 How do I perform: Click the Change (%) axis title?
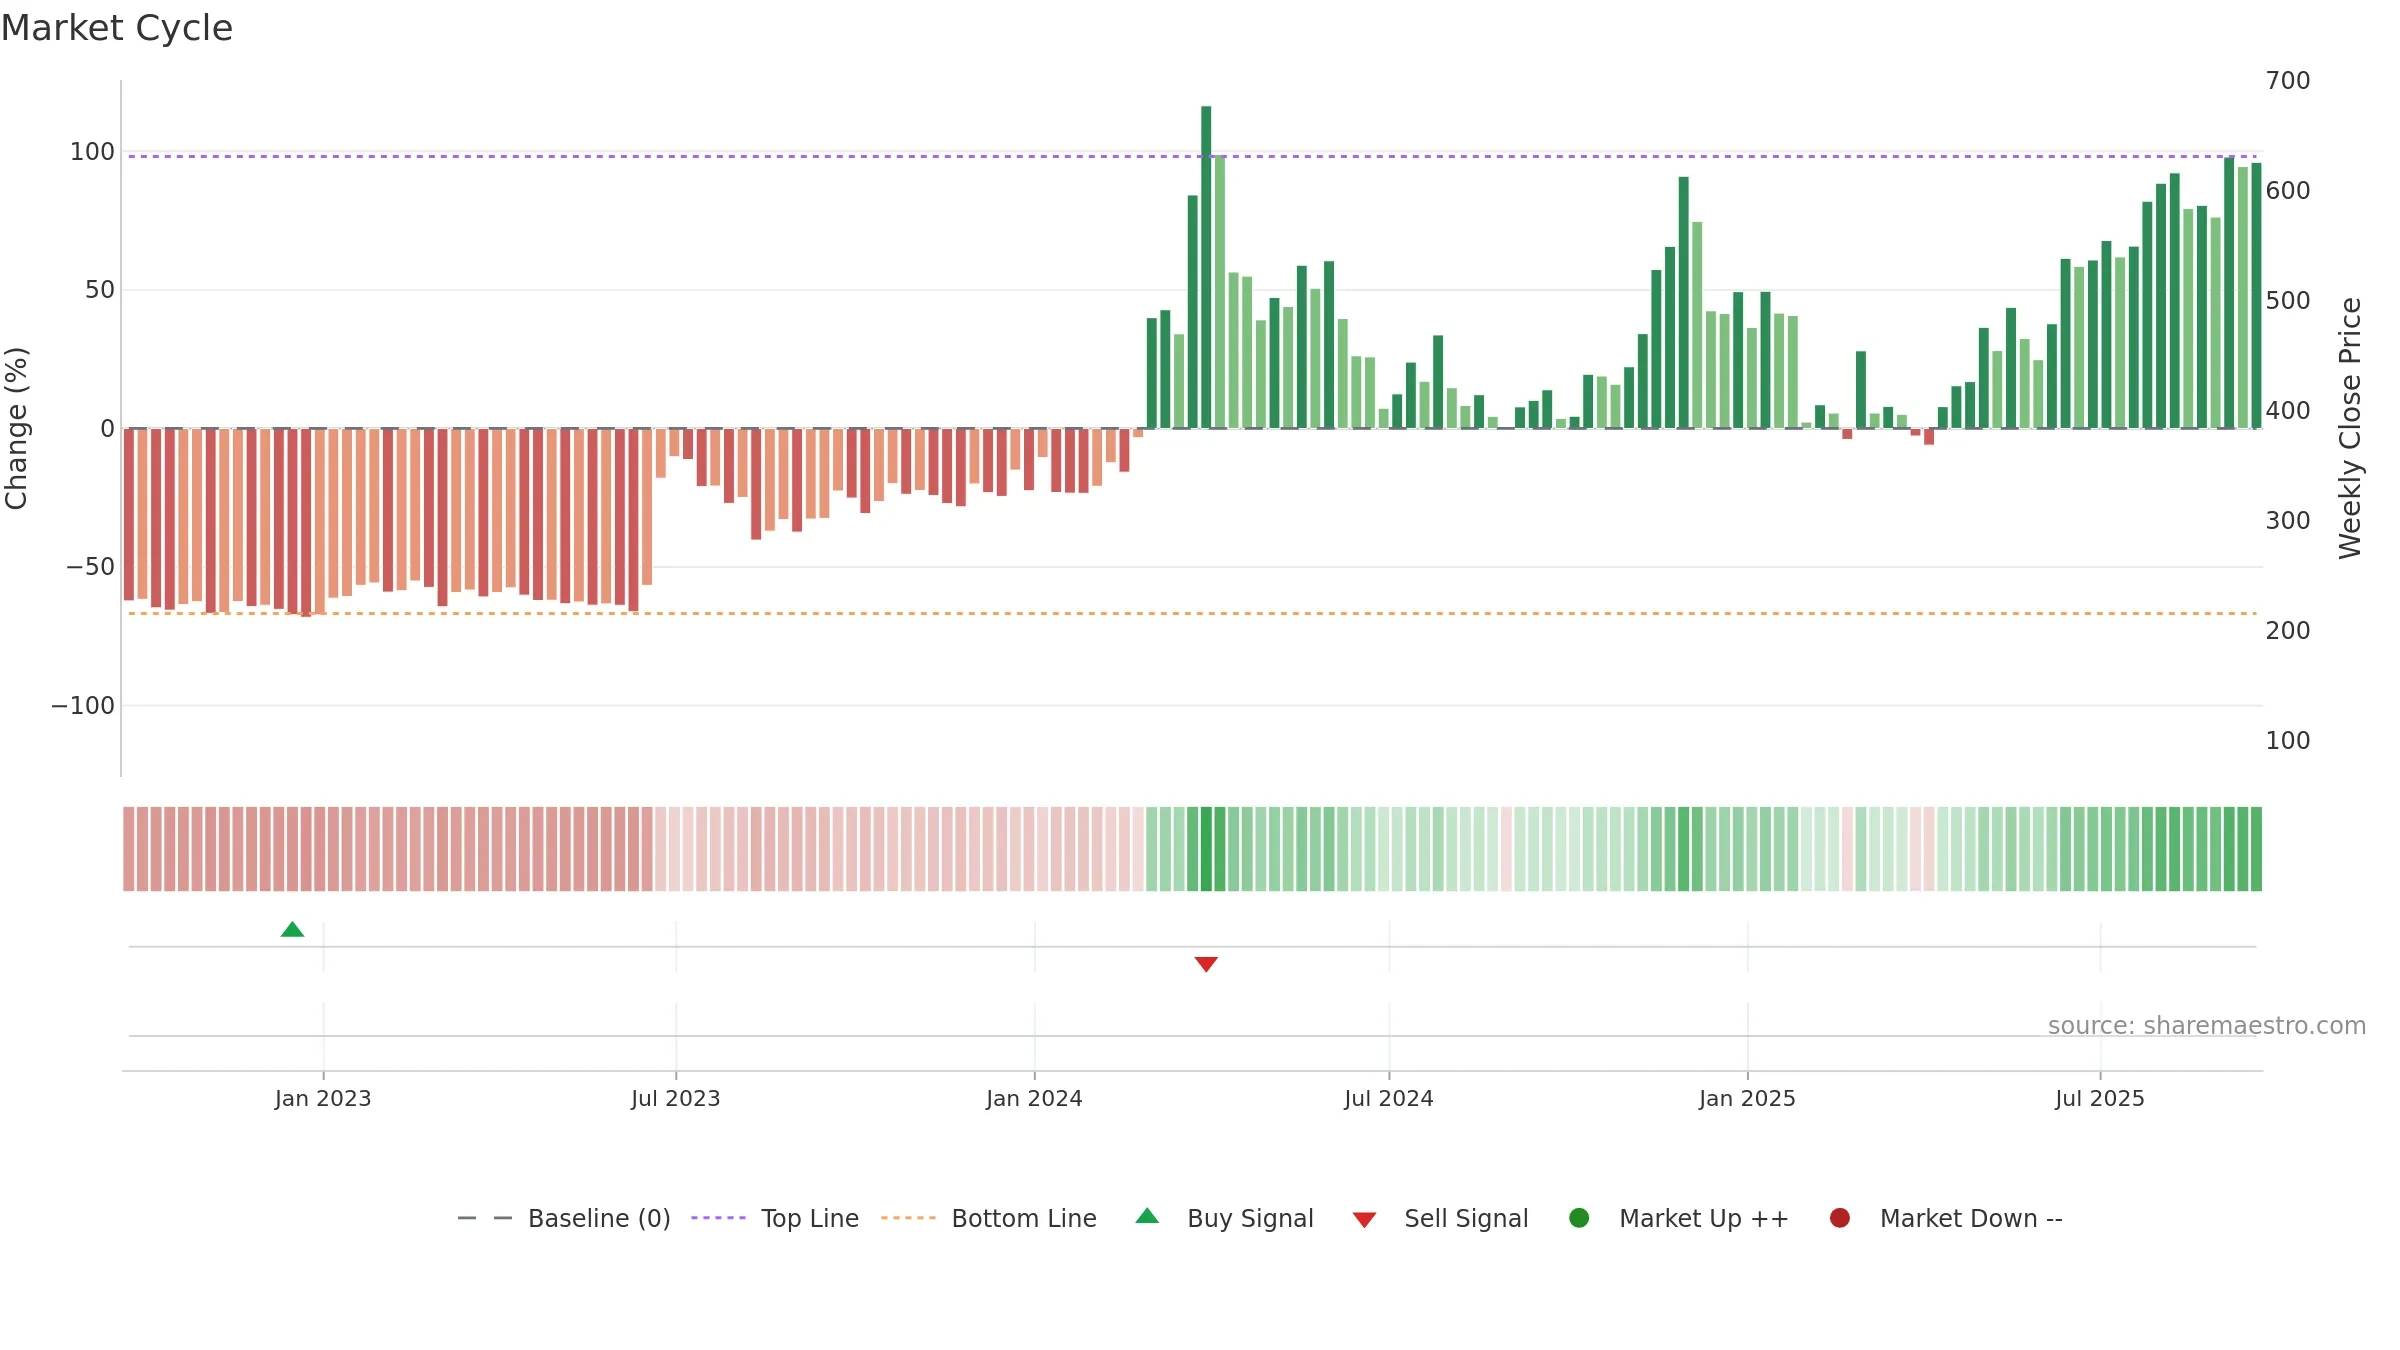pos(17,428)
